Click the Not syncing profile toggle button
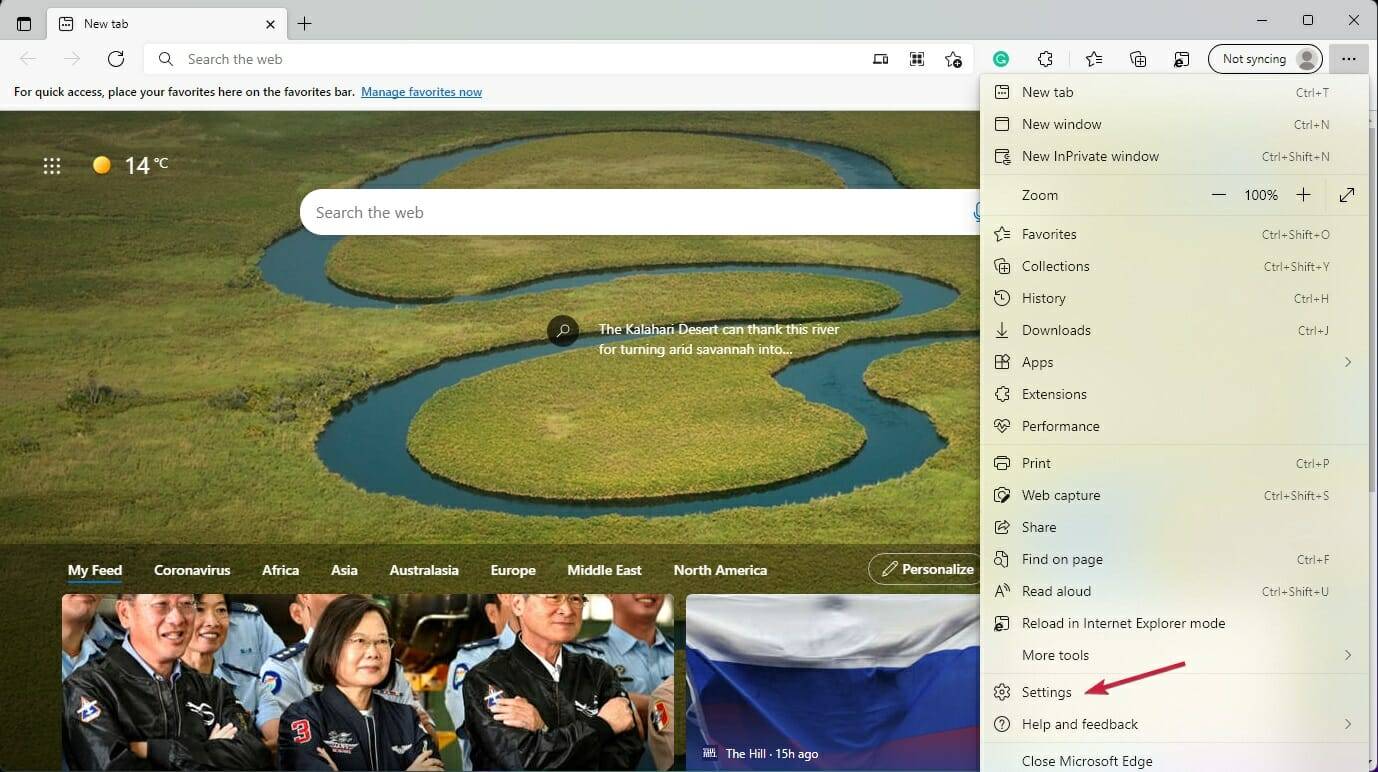 (x=1265, y=59)
